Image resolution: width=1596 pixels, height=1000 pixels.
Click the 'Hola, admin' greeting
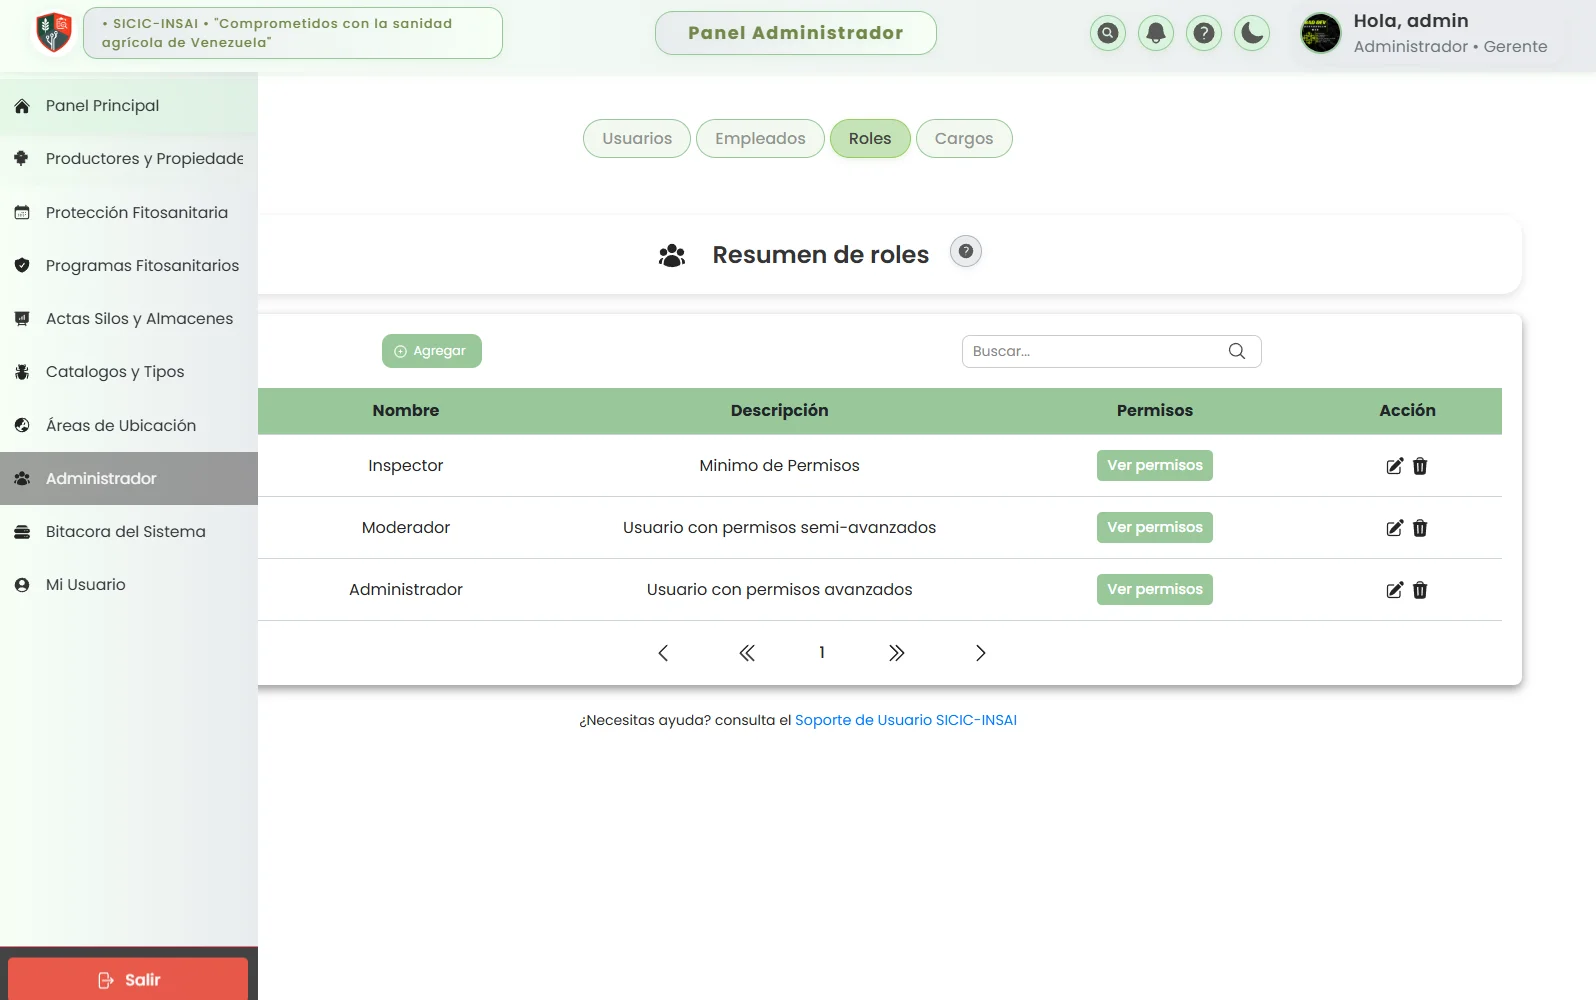(1411, 21)
